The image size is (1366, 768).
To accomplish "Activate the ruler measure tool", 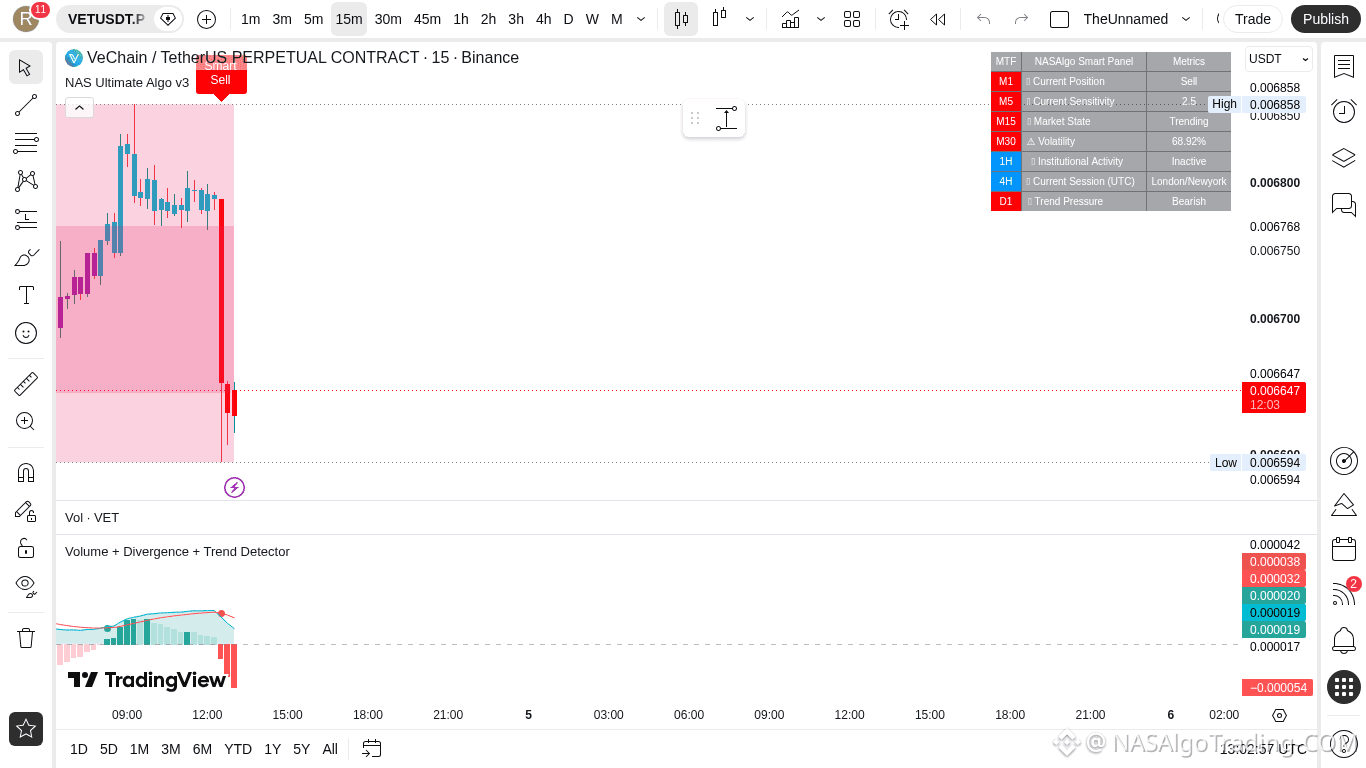I will tap(26, 383).
